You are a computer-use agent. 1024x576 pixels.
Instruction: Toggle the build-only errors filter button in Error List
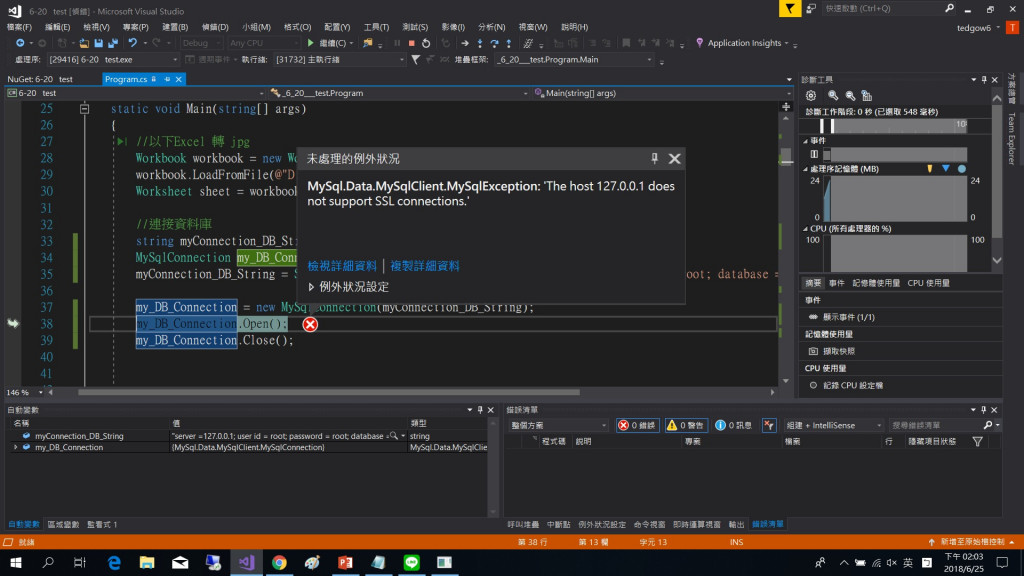(x=769, y=425)
